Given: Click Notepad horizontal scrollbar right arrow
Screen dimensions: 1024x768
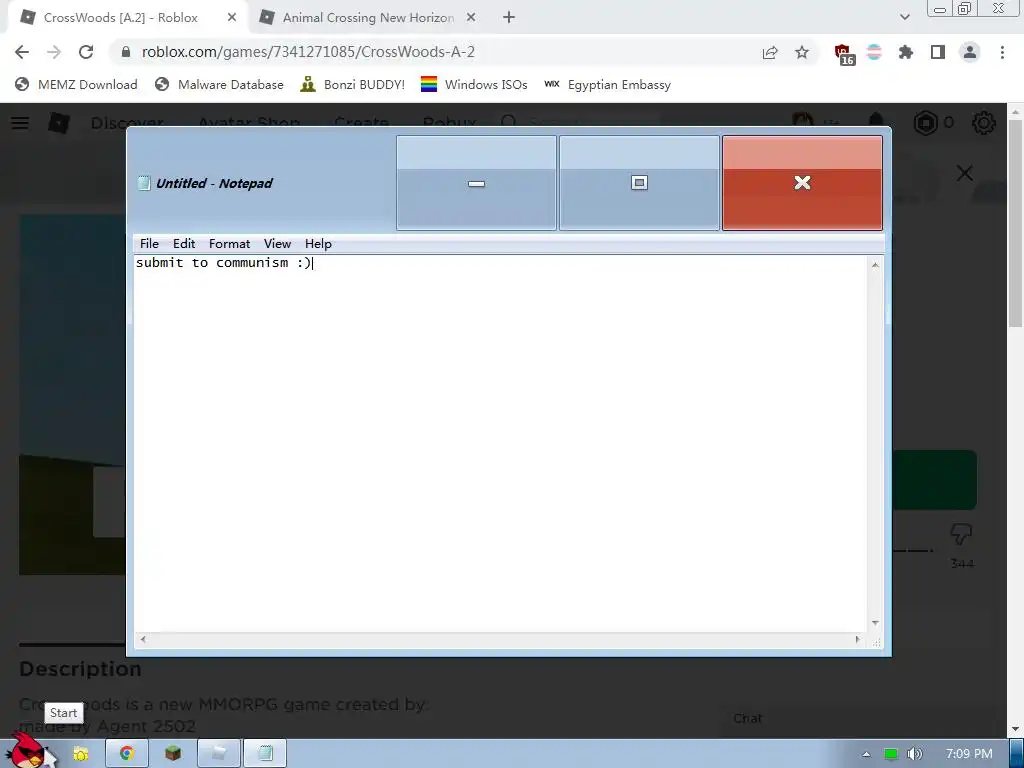Looking at the screenshot, I should click(x=857, y=640).
